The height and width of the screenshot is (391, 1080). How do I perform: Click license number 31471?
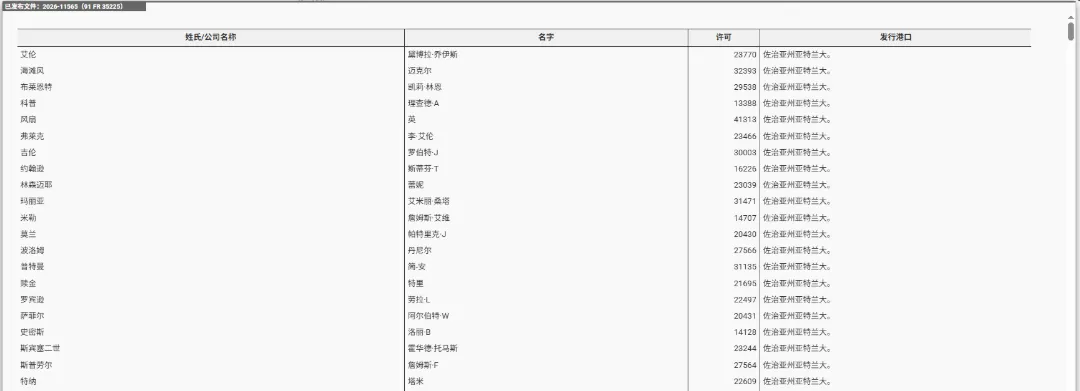coord(745,202)
